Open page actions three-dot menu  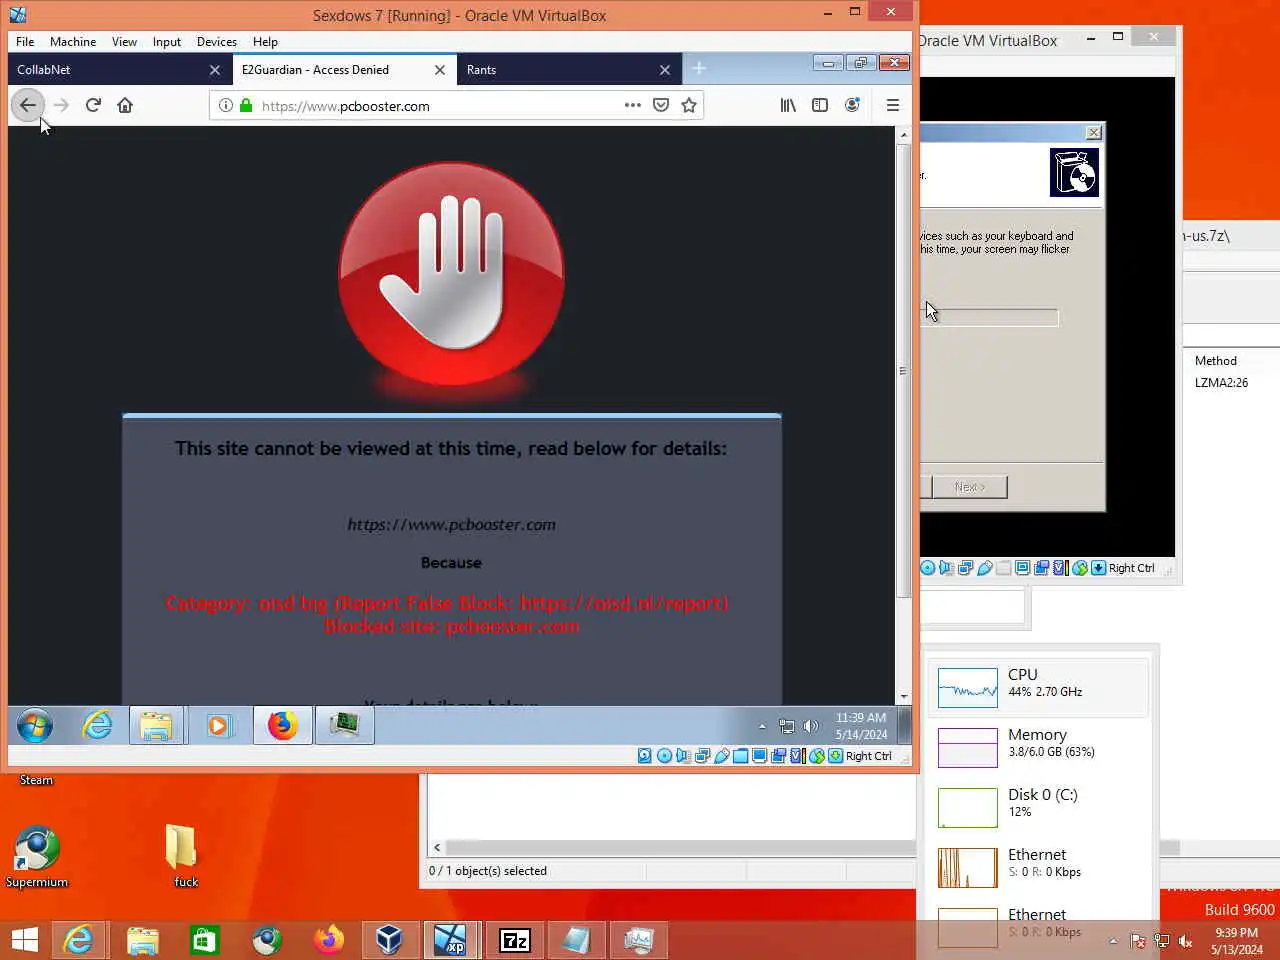(x=633, y=105)
